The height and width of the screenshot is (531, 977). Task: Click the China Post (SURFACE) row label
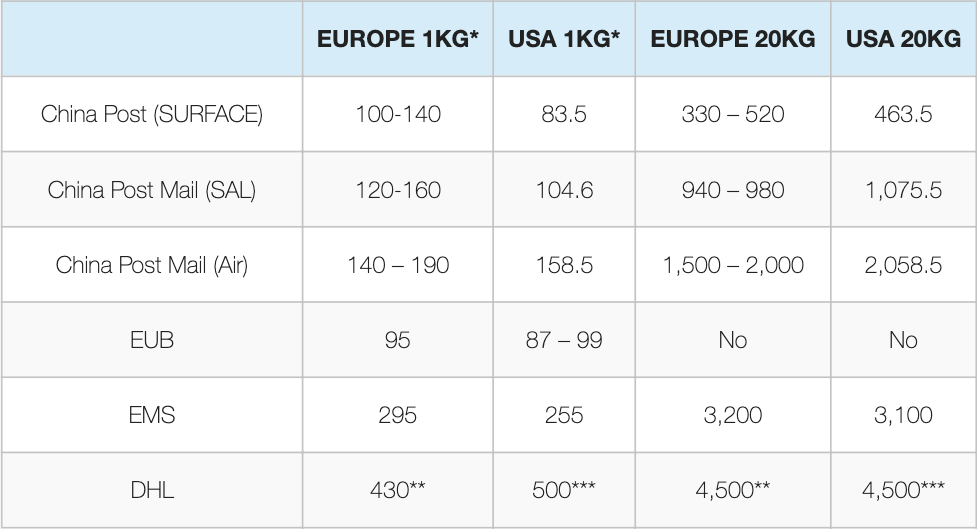pyautogui.click(x=152, y=114)
